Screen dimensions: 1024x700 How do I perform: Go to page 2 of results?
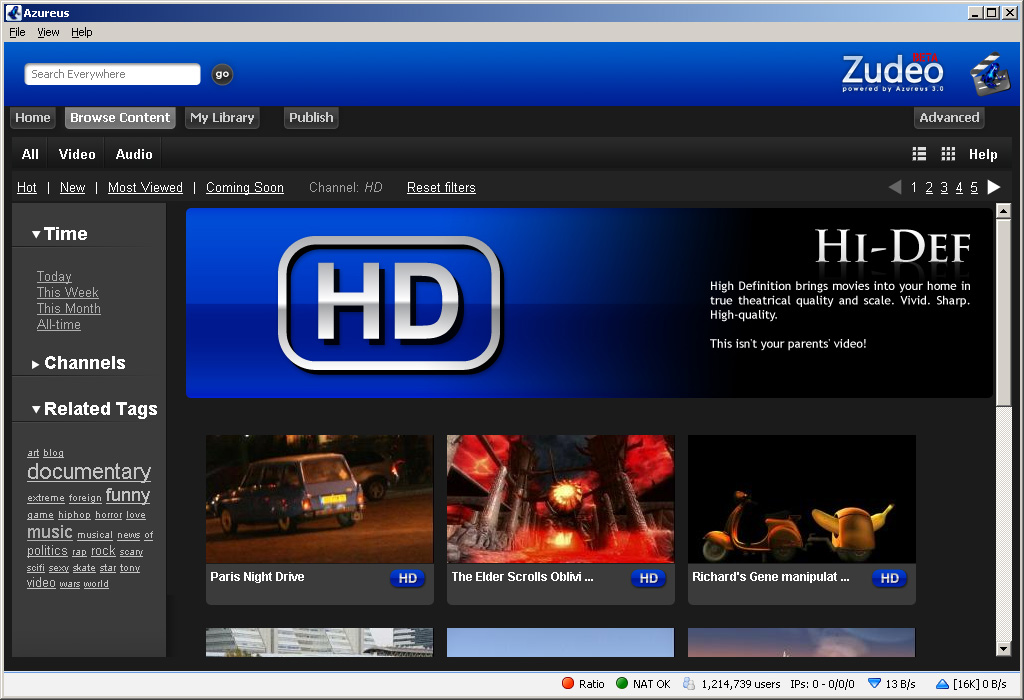point(929,187)
